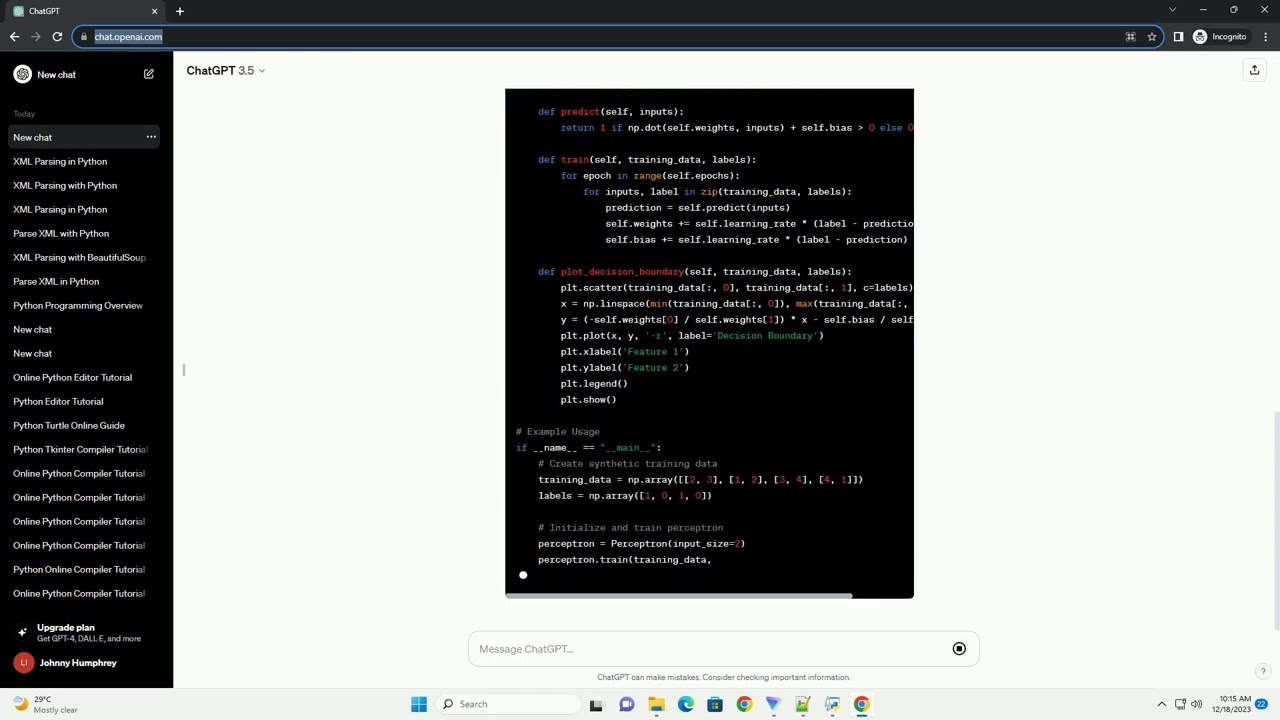The width and height of the screenshot is (1280, 720).
Task: Open the notification count badge
Action: [1262, 704]
